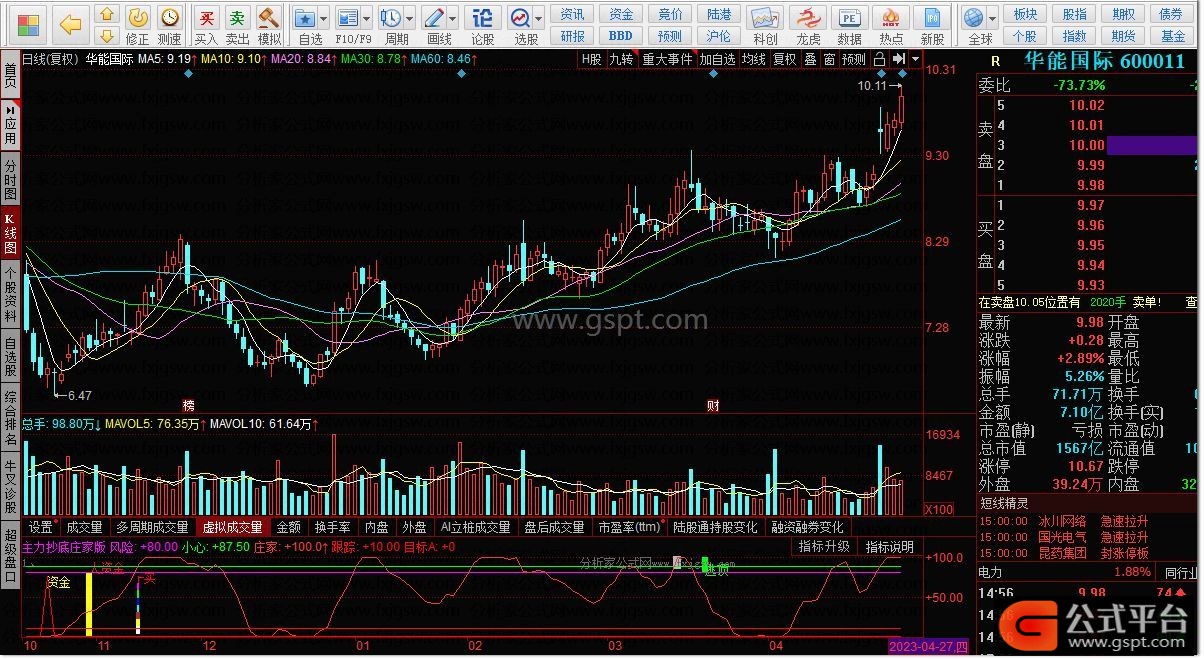Click the green 卖出 sell icon
1204x659 pixels.
pos(237,24)
